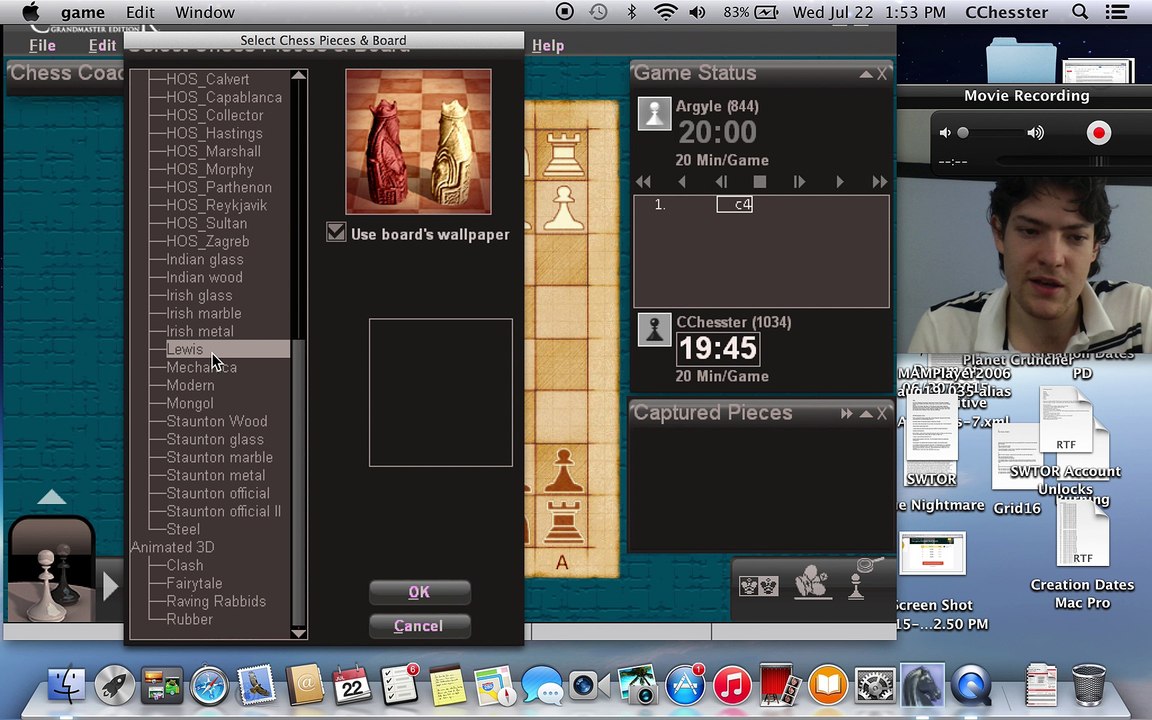Viewport: 1152px width, 720px height.
Task: Click OK in Select Chess Pieces dialog
Action: [420, 592]
